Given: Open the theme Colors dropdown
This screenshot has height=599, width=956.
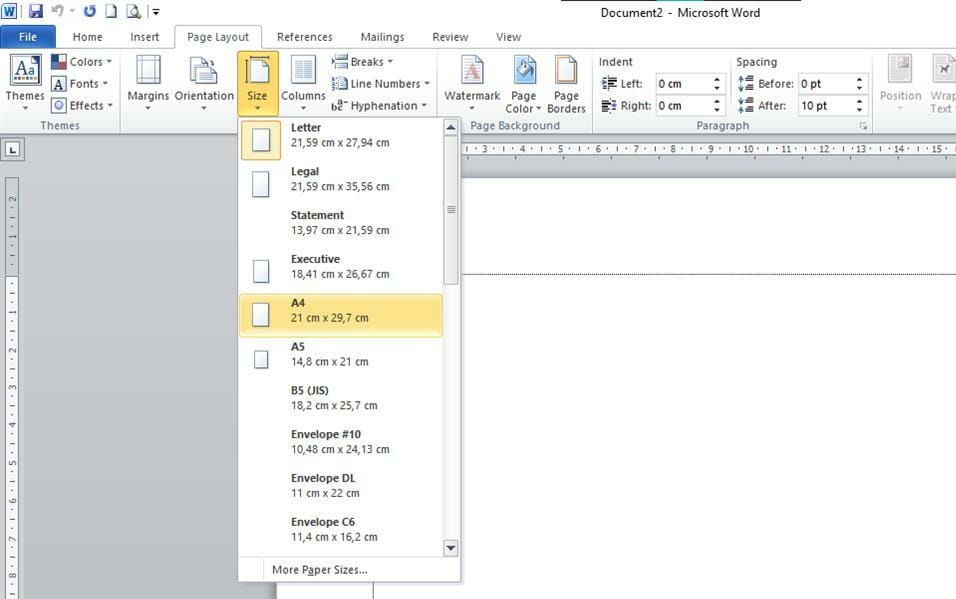Looking at the screenshot, I should coord(82,62).
